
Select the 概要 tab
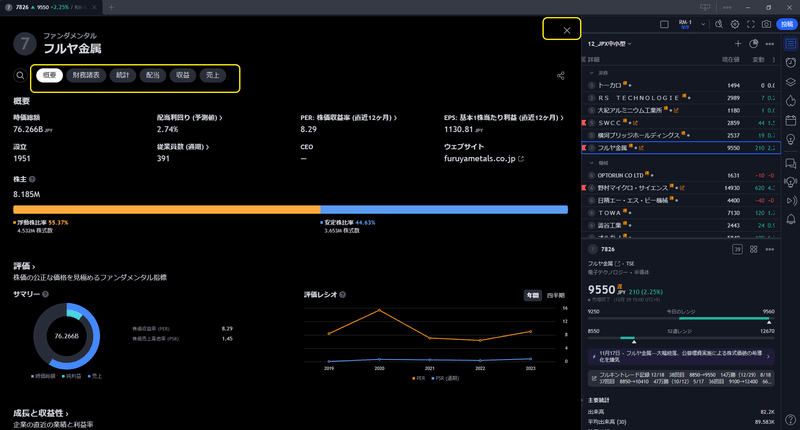click(49, 75)
